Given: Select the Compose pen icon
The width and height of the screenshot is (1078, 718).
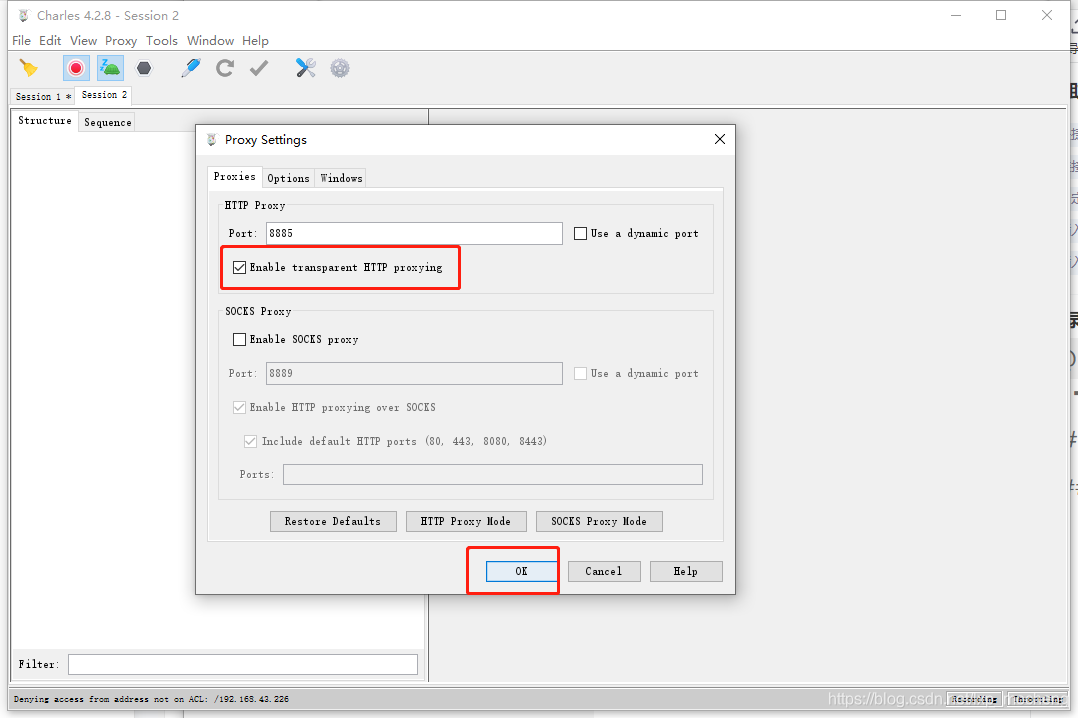Looking at the screenshot, I should (x=190, y=68).
